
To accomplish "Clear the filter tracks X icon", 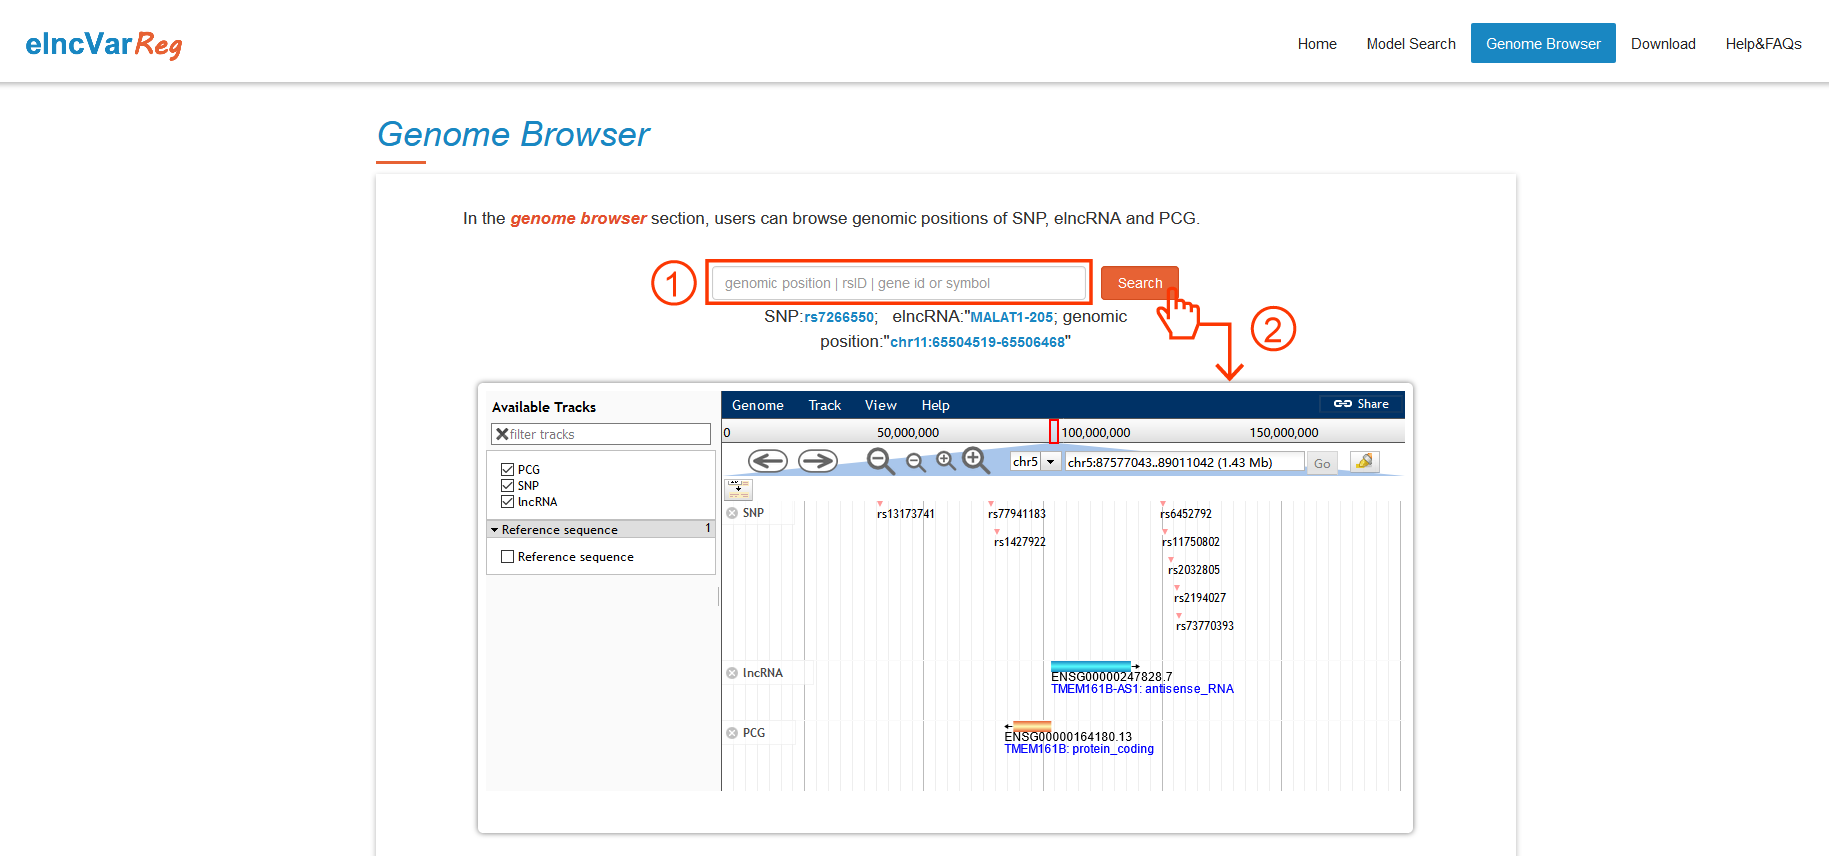I will click(x=502, y=434).
